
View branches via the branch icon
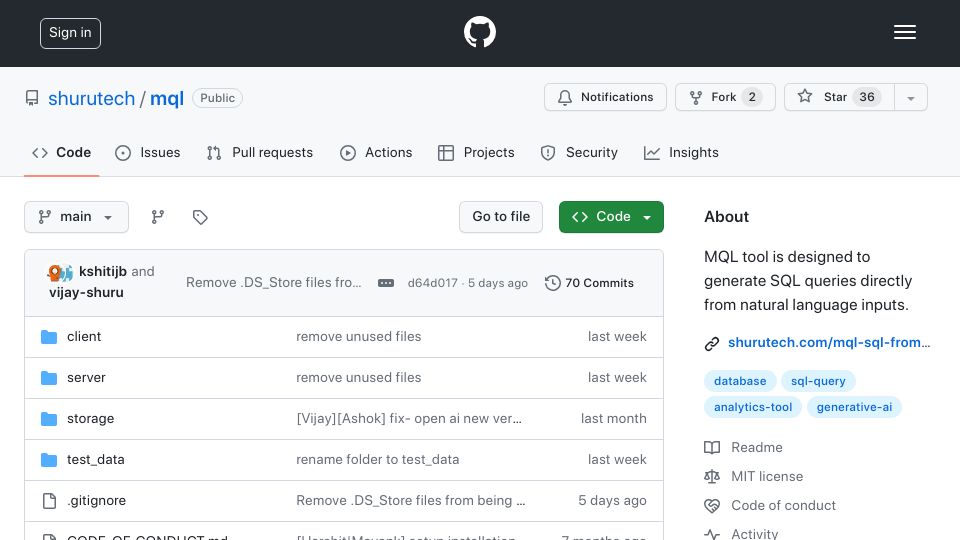click(x=158, y=217)
